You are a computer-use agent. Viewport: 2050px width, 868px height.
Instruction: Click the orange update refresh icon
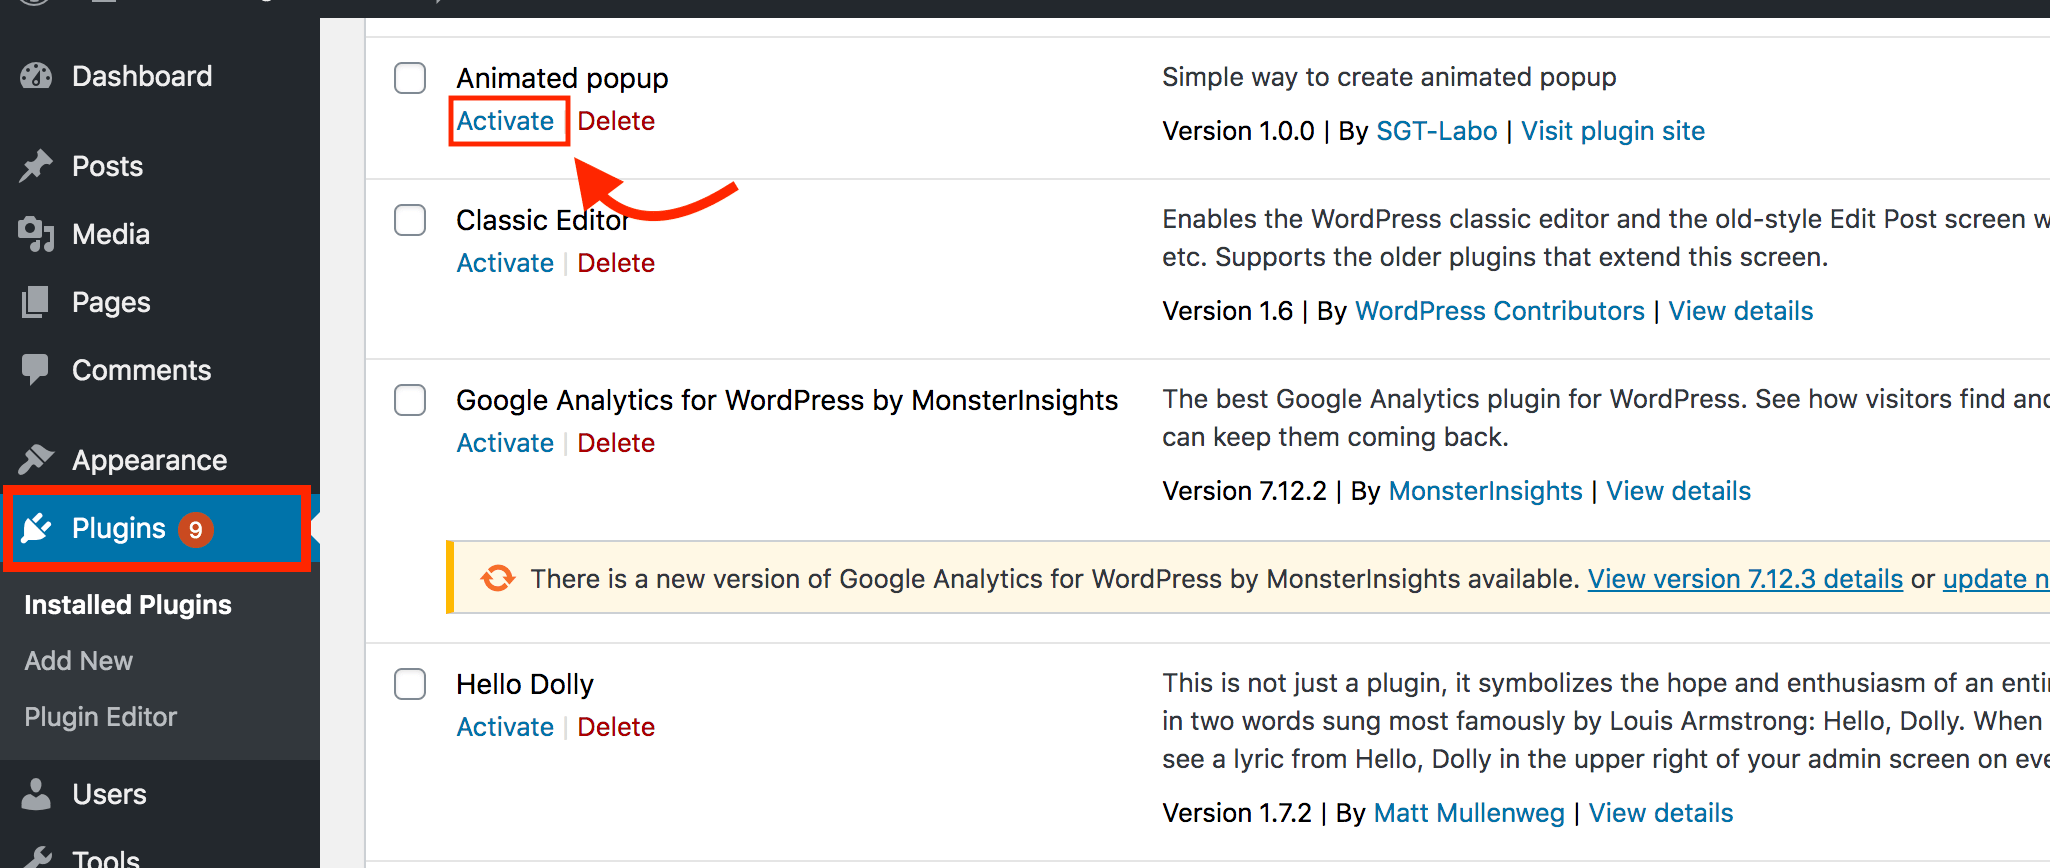click(497, 578)
